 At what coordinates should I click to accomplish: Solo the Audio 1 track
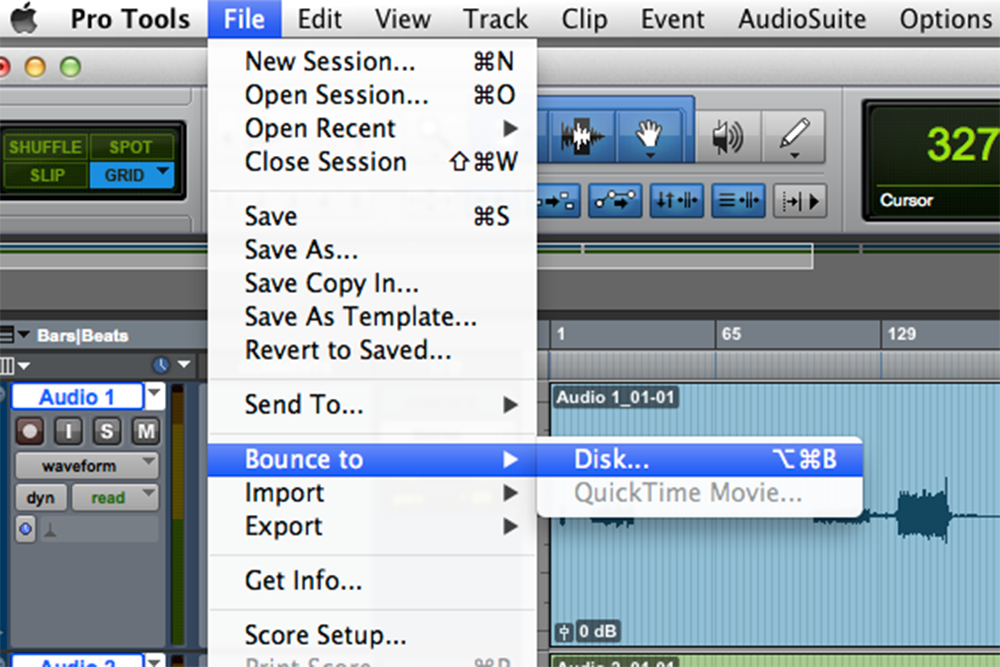(x=107, y=432)
